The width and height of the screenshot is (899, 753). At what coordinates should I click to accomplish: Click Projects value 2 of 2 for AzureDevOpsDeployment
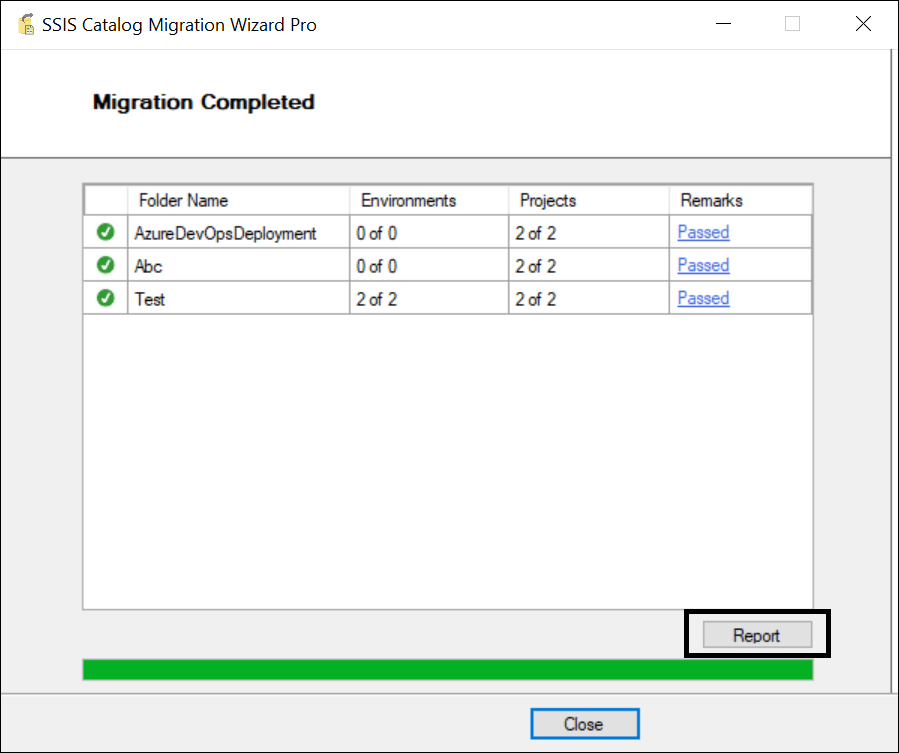(x=589, y=232)
